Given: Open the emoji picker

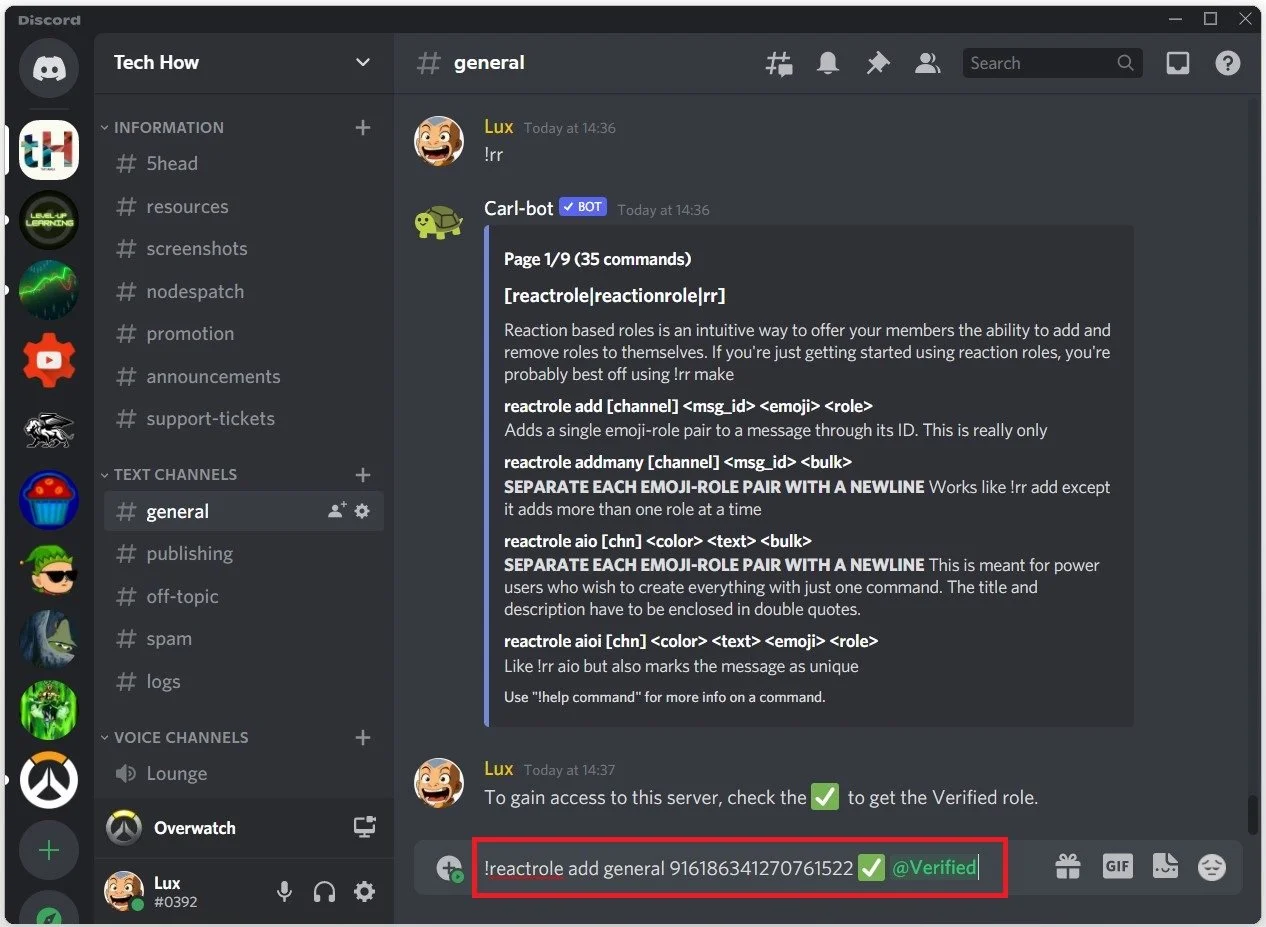Looking at the screenshot, I should pos(1212,867).
